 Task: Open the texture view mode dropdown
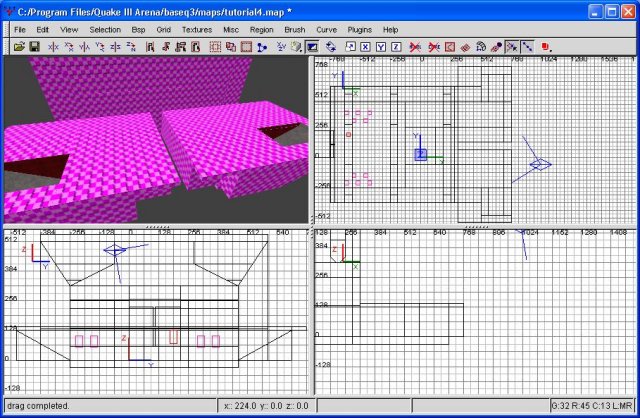297,47
